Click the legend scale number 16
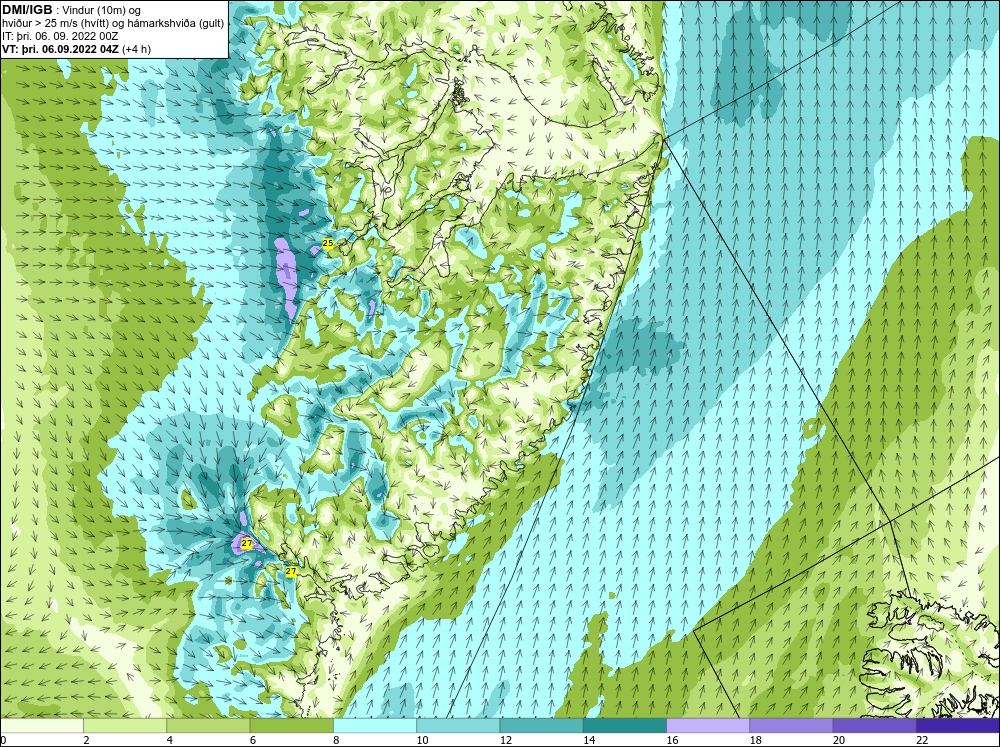Image resolution: width=1000 pixels, height=747 pixels. pos(672,740)
